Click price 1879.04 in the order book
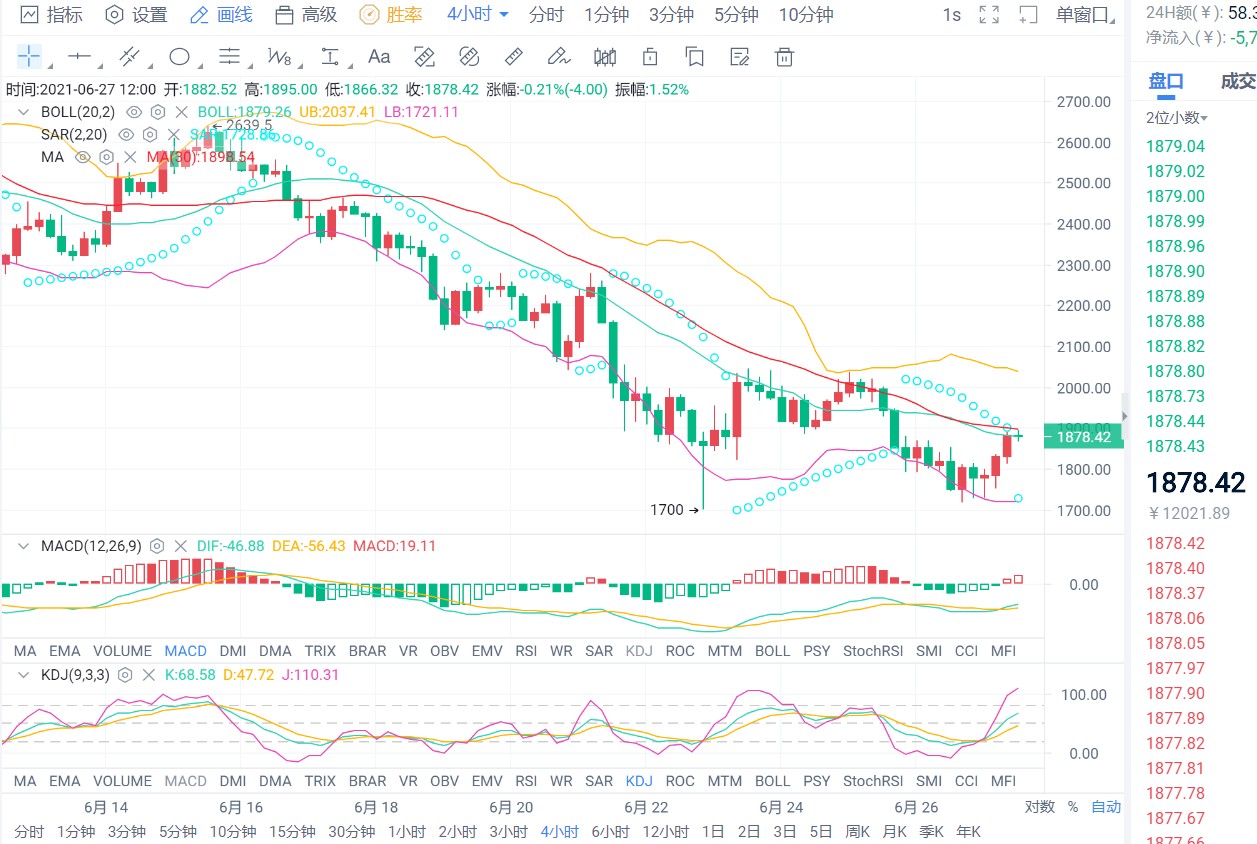 point(1175,146)
